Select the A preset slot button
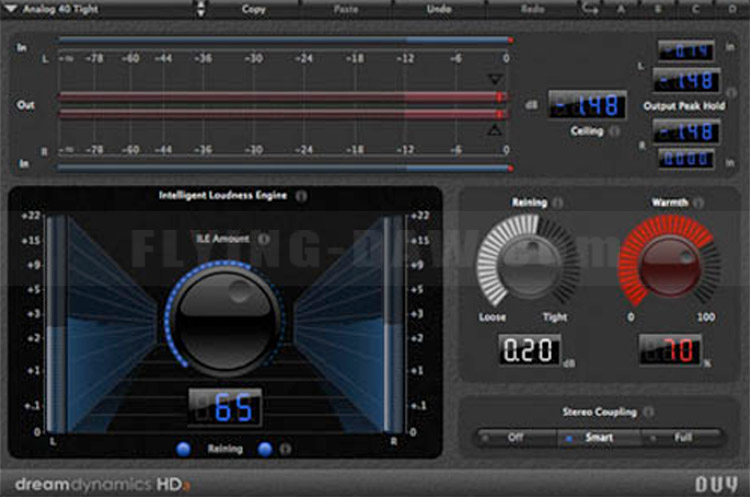Screen dimensions: 750x497 [621, 9]
